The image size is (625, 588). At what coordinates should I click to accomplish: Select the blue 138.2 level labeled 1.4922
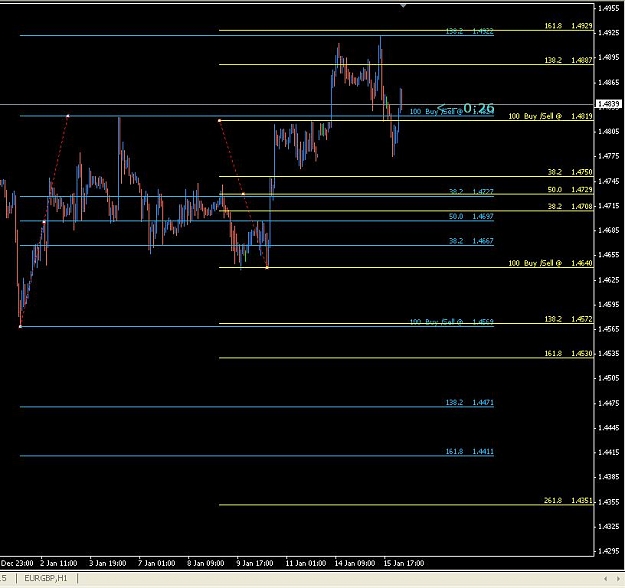click(x=470, y=31)
